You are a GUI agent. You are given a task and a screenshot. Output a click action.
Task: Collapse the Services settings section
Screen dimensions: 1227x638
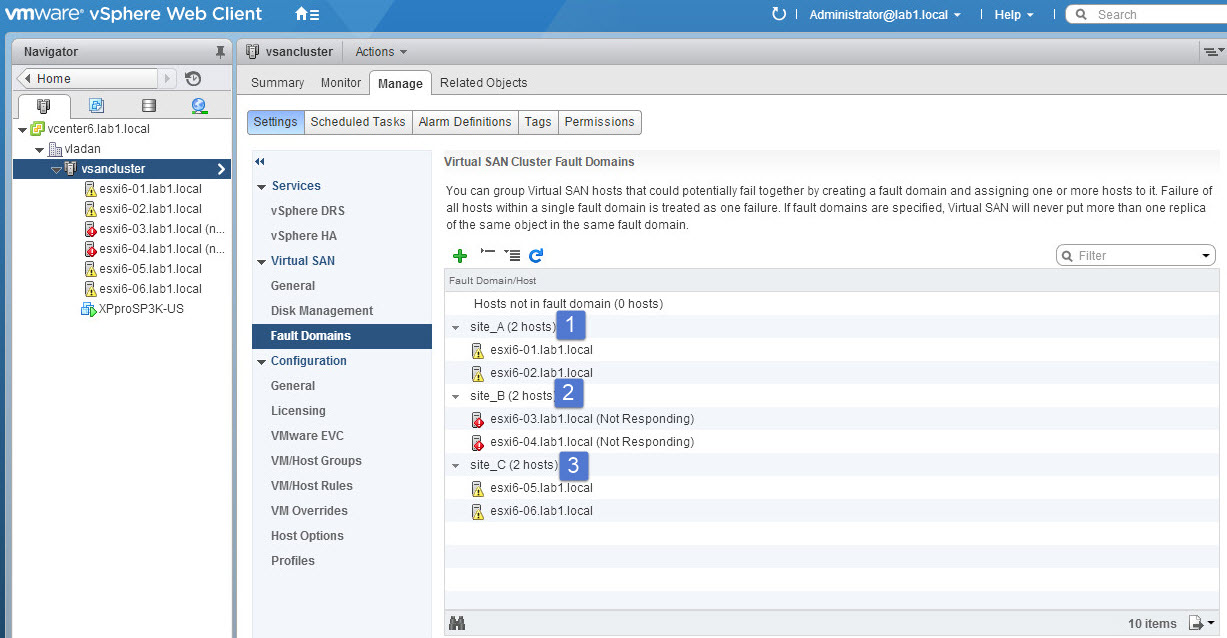(x=262, y=186)
